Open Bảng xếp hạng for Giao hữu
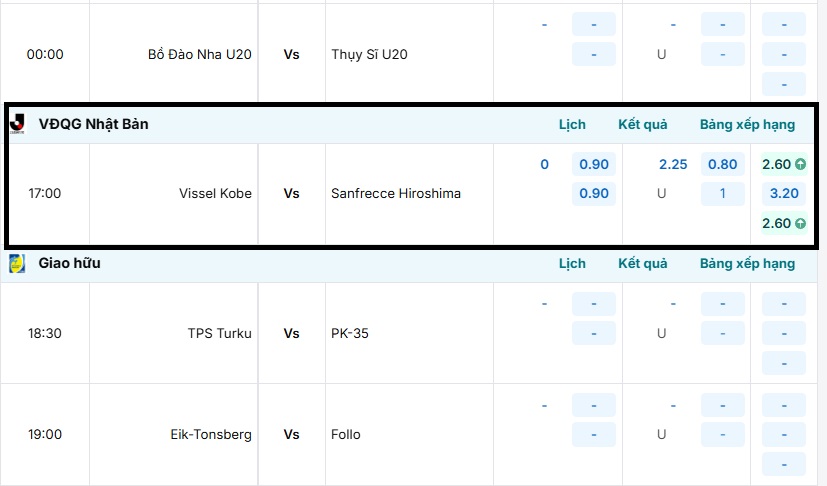The image size is (827, 486). [747, 264]
